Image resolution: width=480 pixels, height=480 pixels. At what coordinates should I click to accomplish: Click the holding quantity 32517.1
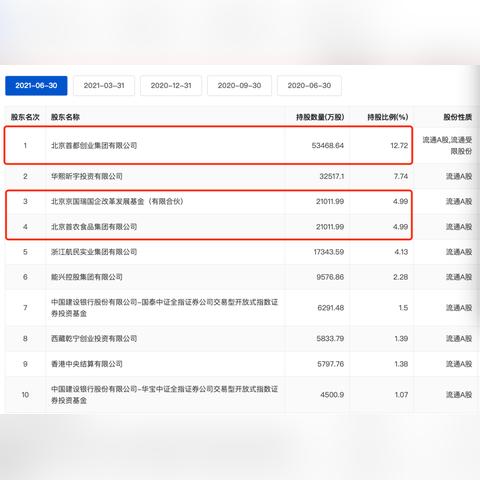332,176
